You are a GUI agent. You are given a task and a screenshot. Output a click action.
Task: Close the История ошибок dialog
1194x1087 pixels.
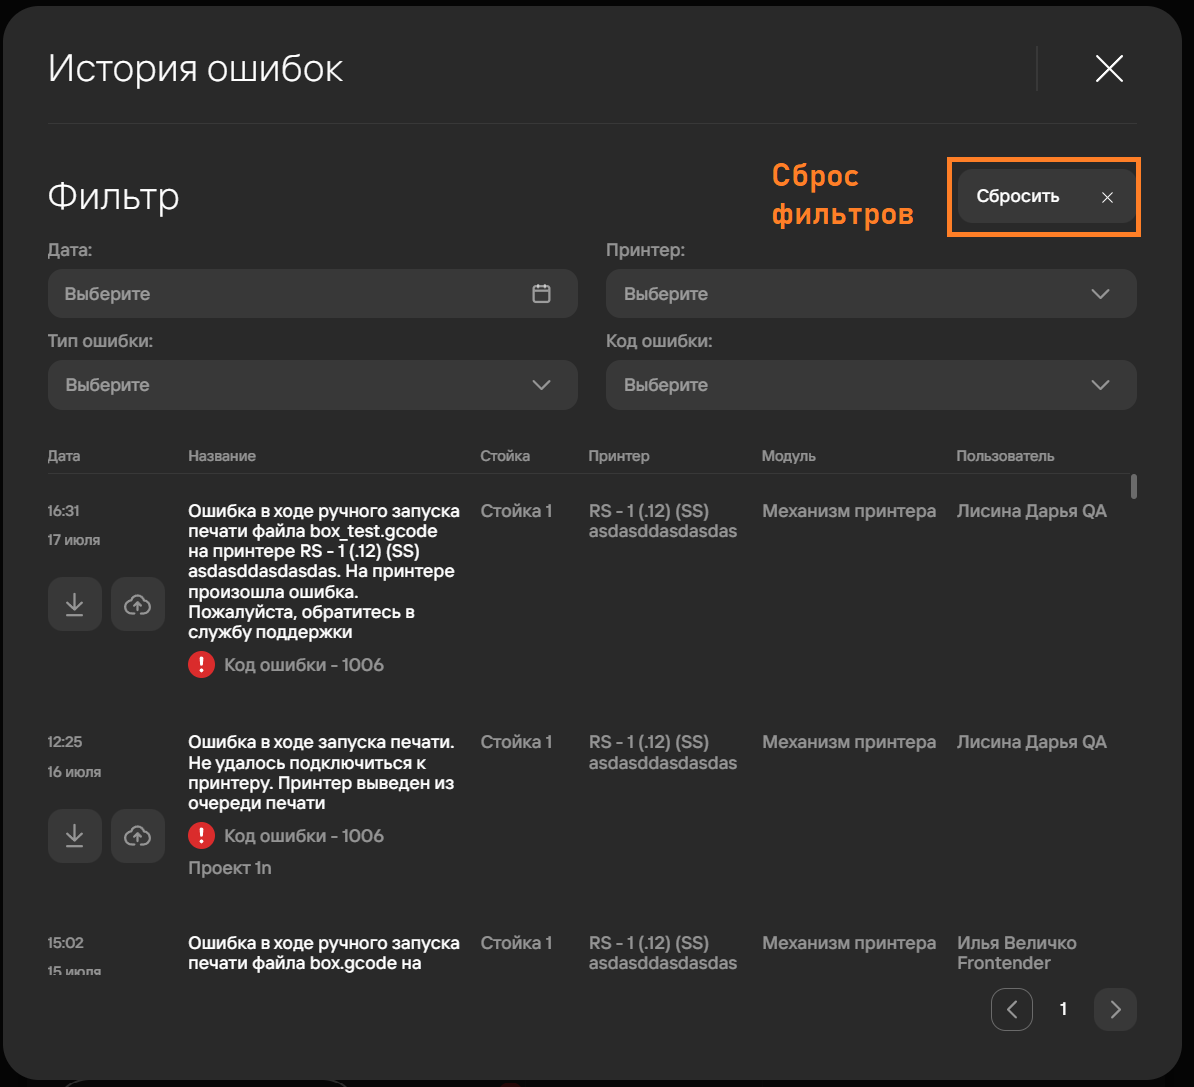tap(1109, 69)
